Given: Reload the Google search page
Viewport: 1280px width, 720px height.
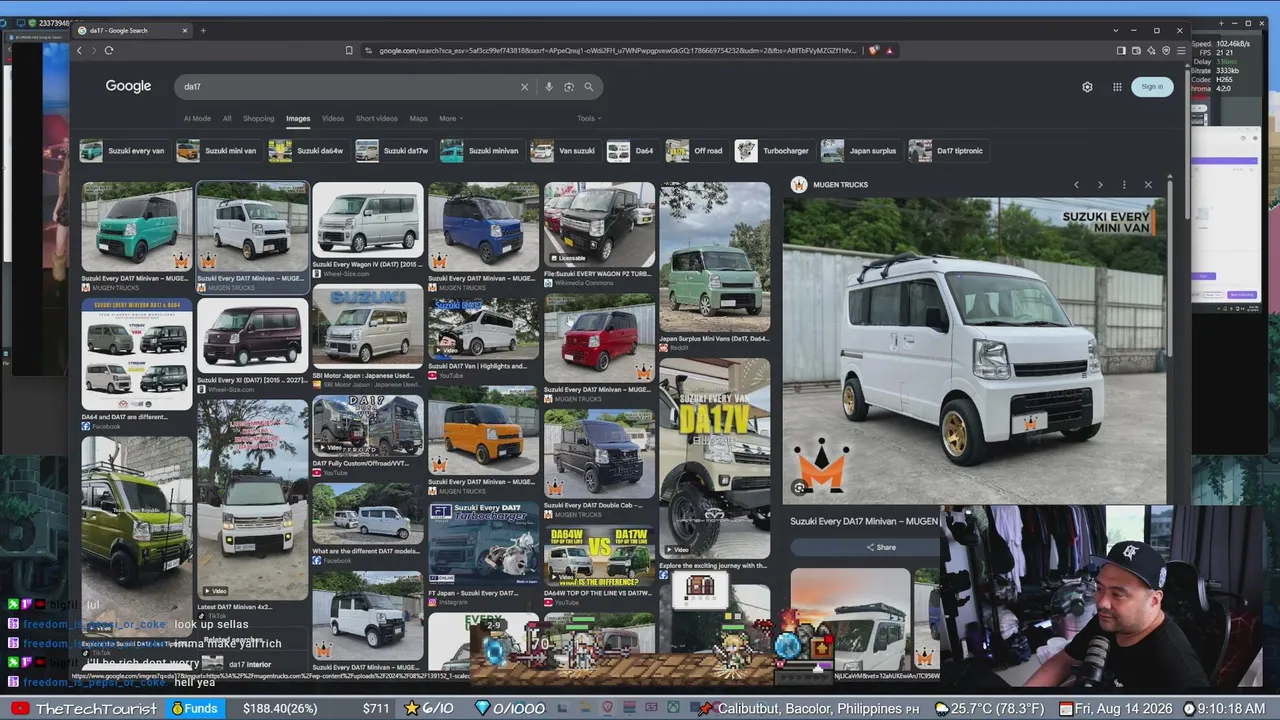Looking at the screenshot, I should (x=109, y=50).
